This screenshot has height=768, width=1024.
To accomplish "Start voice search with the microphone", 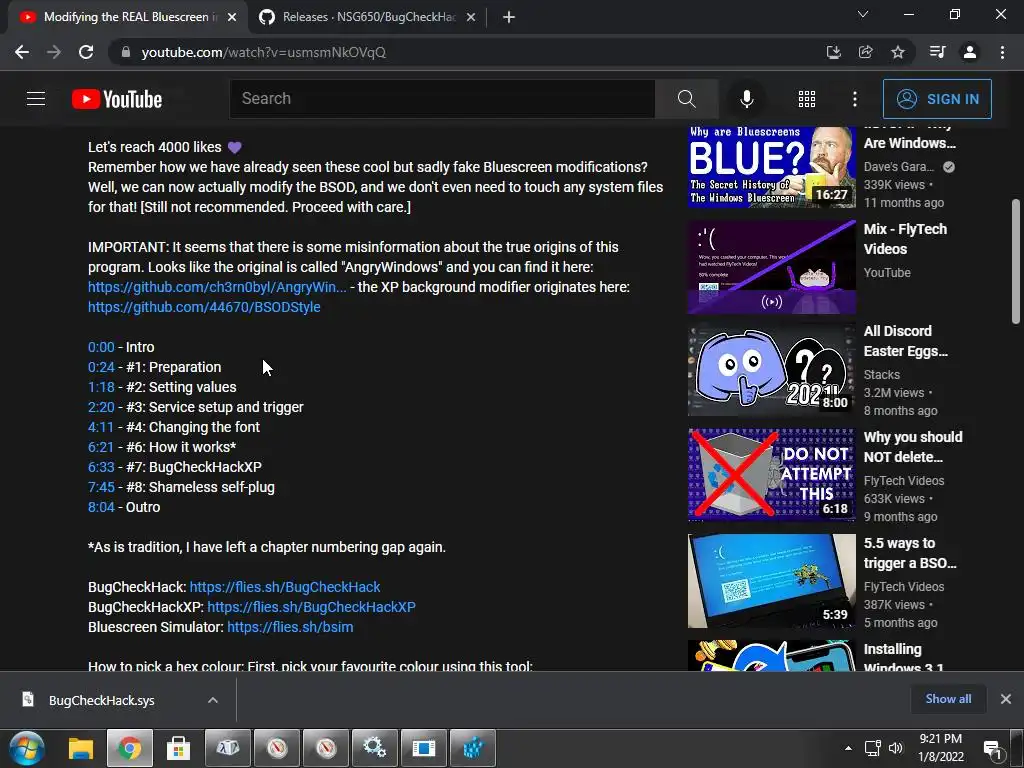I will point(746,99).
